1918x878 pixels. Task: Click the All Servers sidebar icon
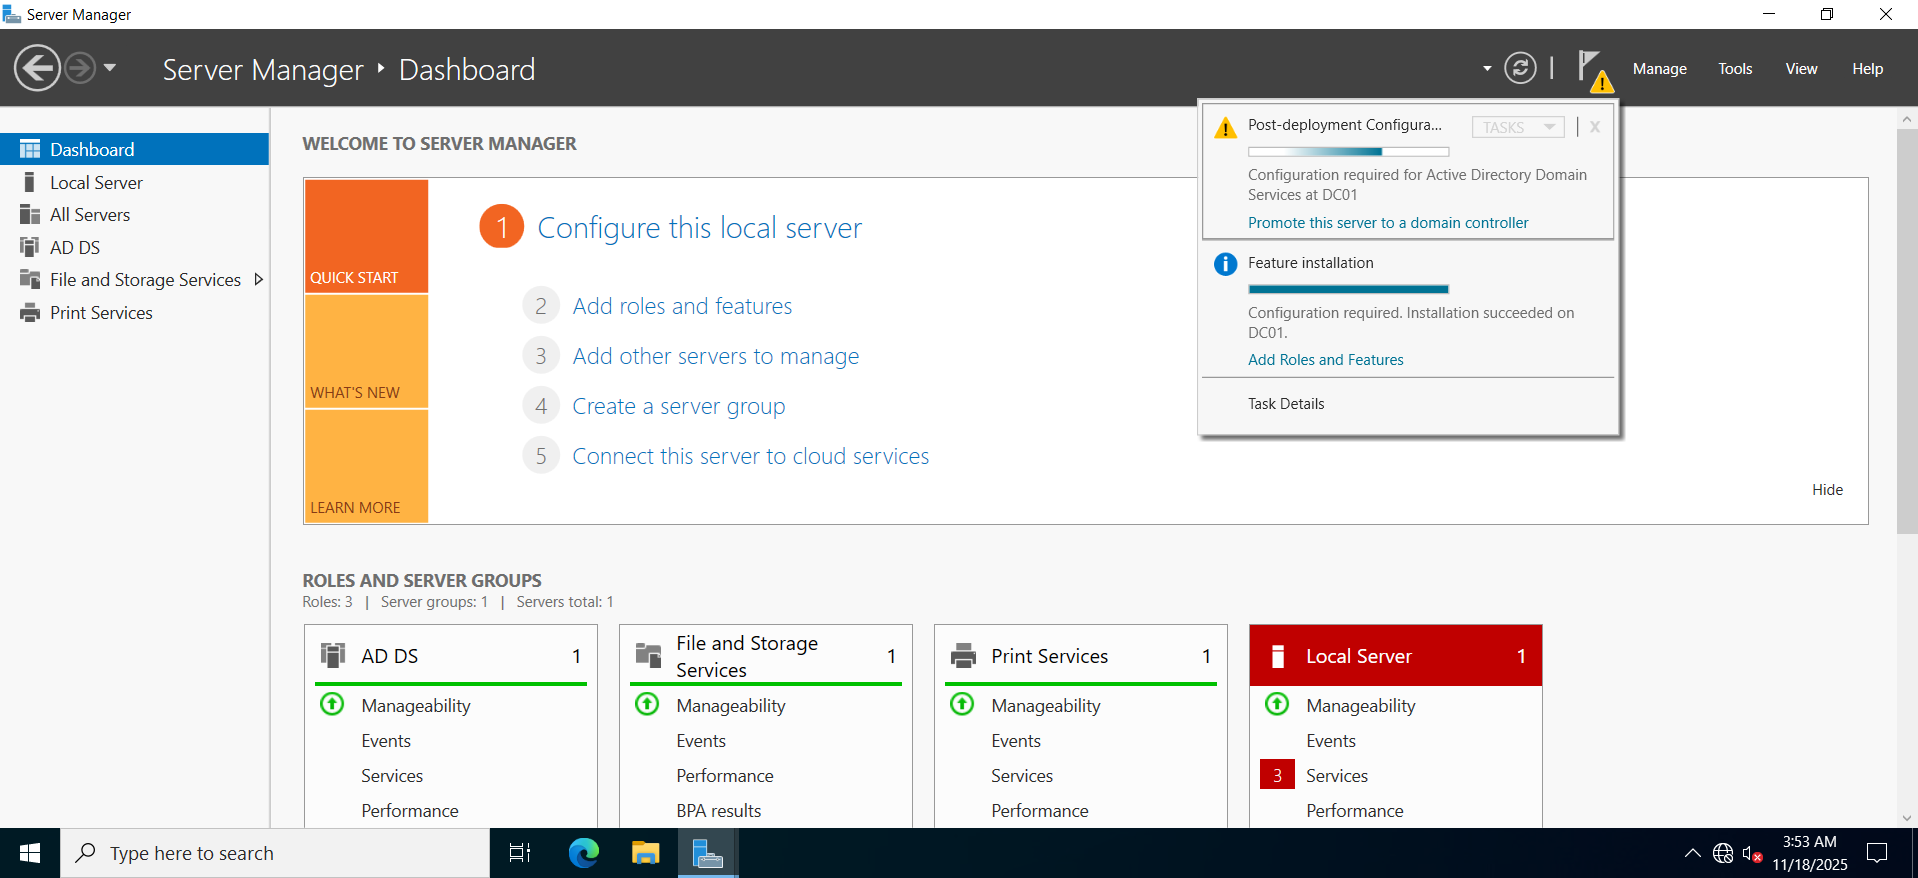coord(30,215)
